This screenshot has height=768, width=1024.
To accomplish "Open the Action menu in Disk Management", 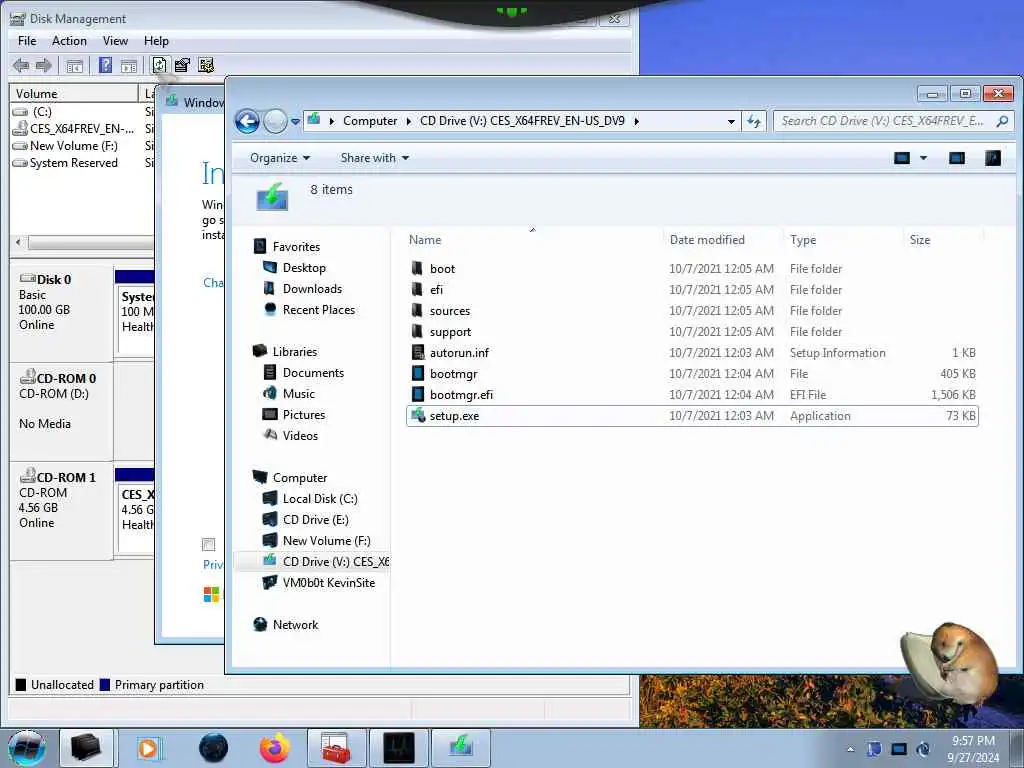I will click(69, 41).
